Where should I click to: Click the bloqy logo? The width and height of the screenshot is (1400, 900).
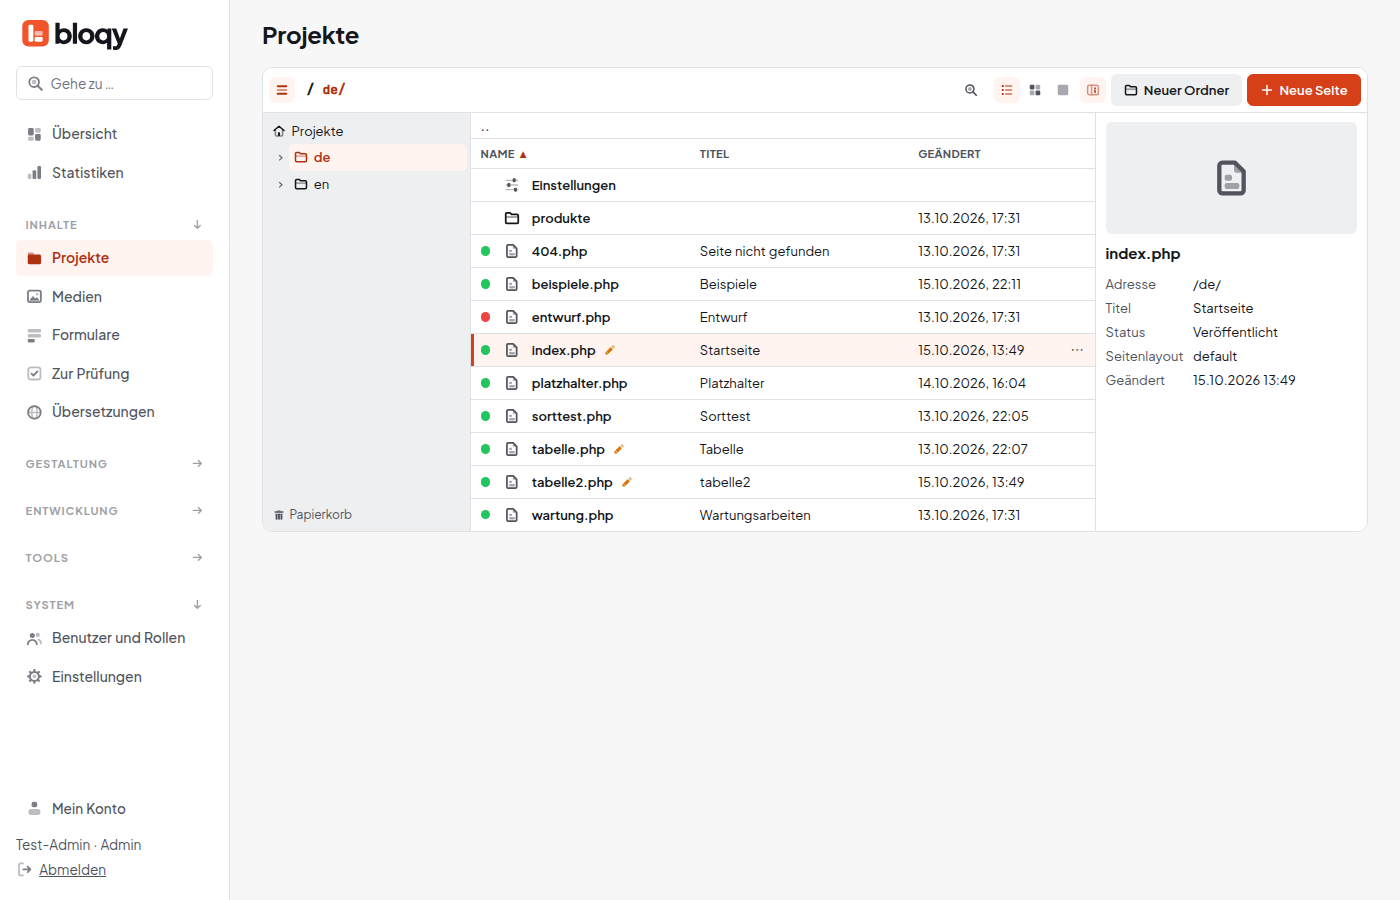[75, 34]
